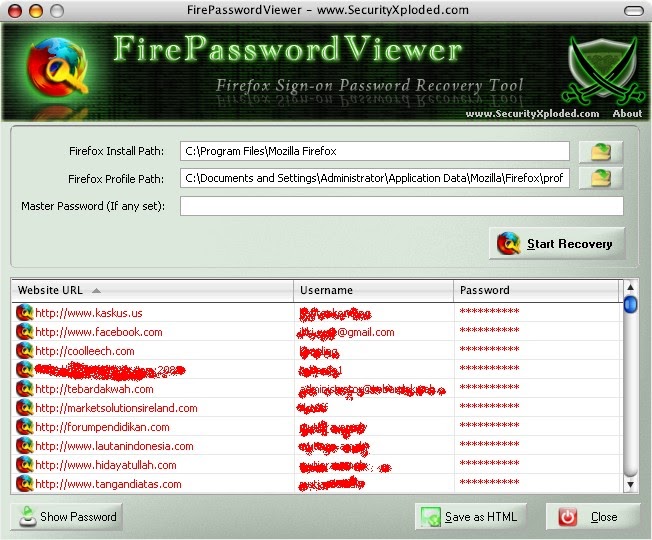Click icon beside the tangandiatas.com entry
This screenshot has width=652, height=540.
(25, 484)
